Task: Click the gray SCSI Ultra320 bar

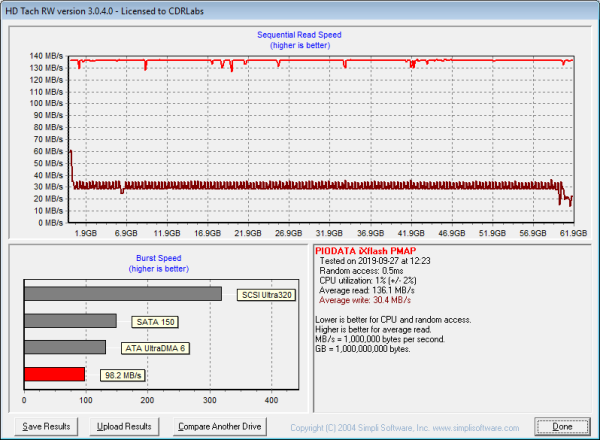Action: 123,294
